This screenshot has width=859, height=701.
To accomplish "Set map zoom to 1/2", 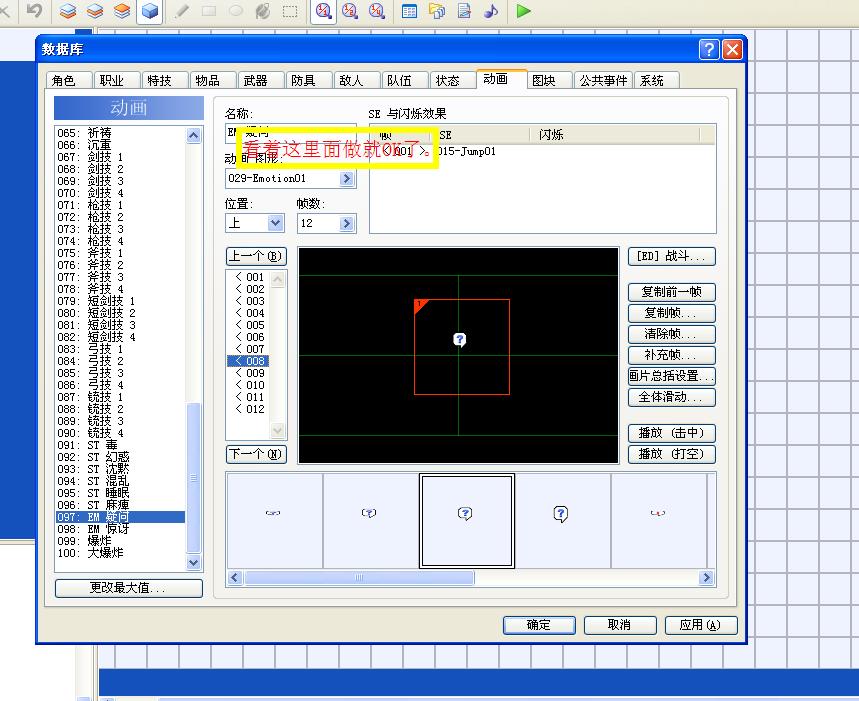I will point(350,11).
